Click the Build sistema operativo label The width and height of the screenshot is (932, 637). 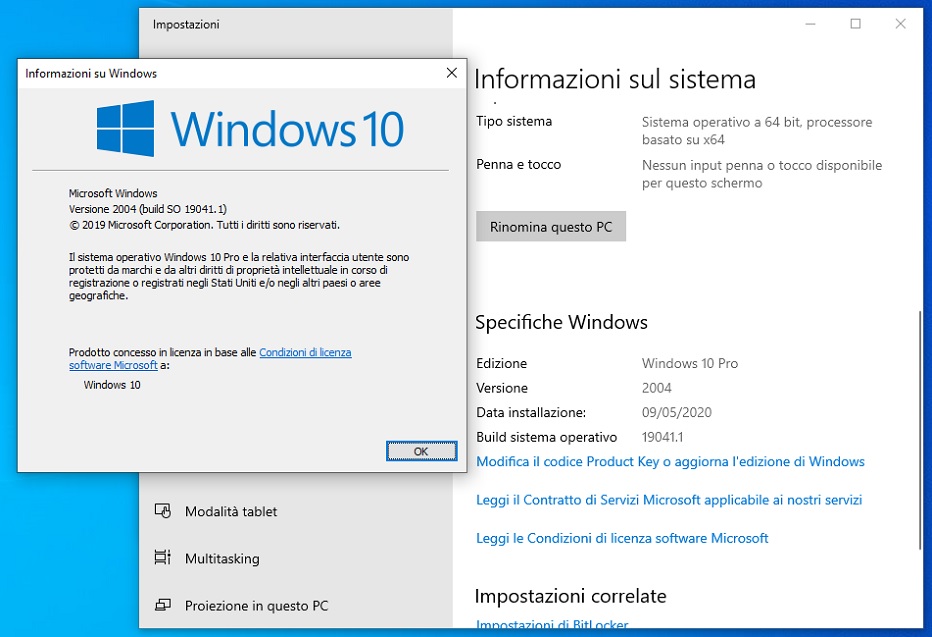(546, 437)
